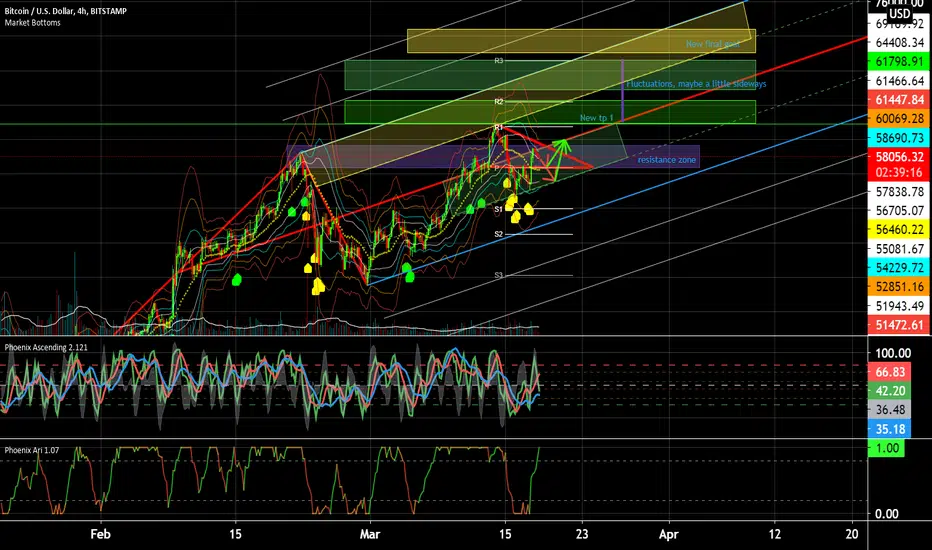This screenshot has height=550, width=932.
Task: Open the Phoenix Ascending 2.121 indicator label
Action: (46, 347)
